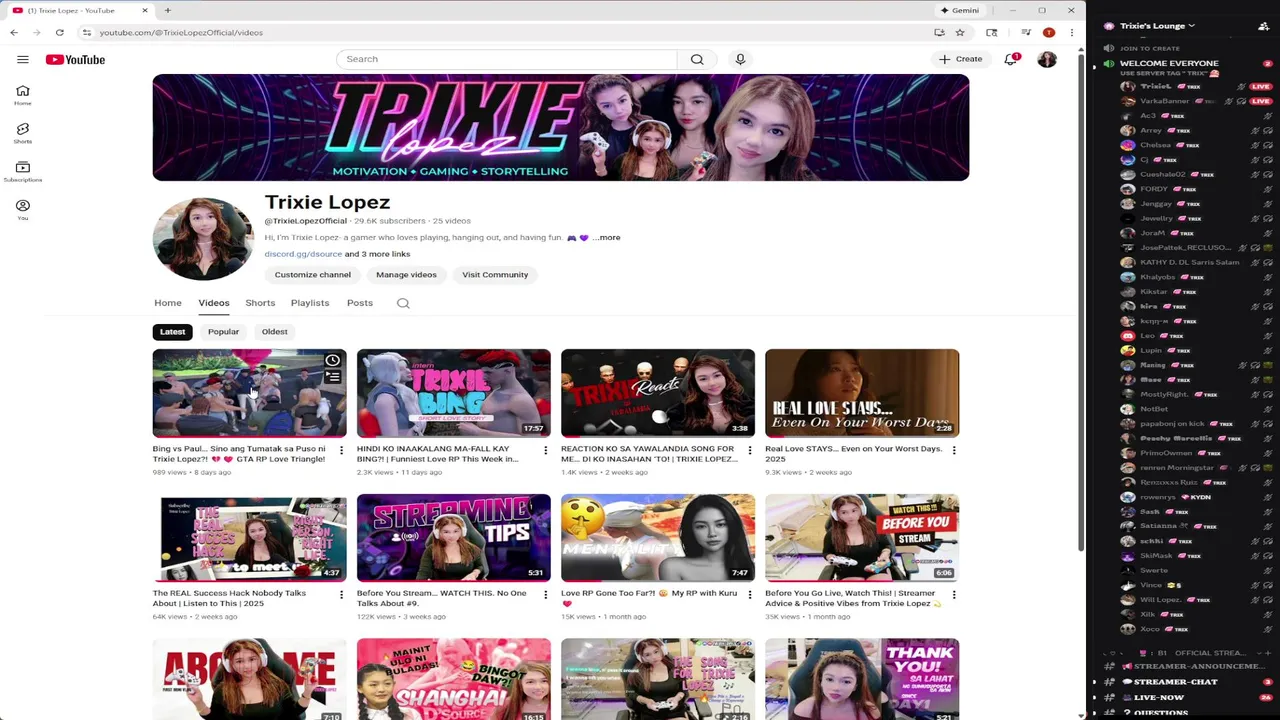Bookmark this page with the star
The height and width of the screenshot is (720, 1280).
[x=960, y=32]
